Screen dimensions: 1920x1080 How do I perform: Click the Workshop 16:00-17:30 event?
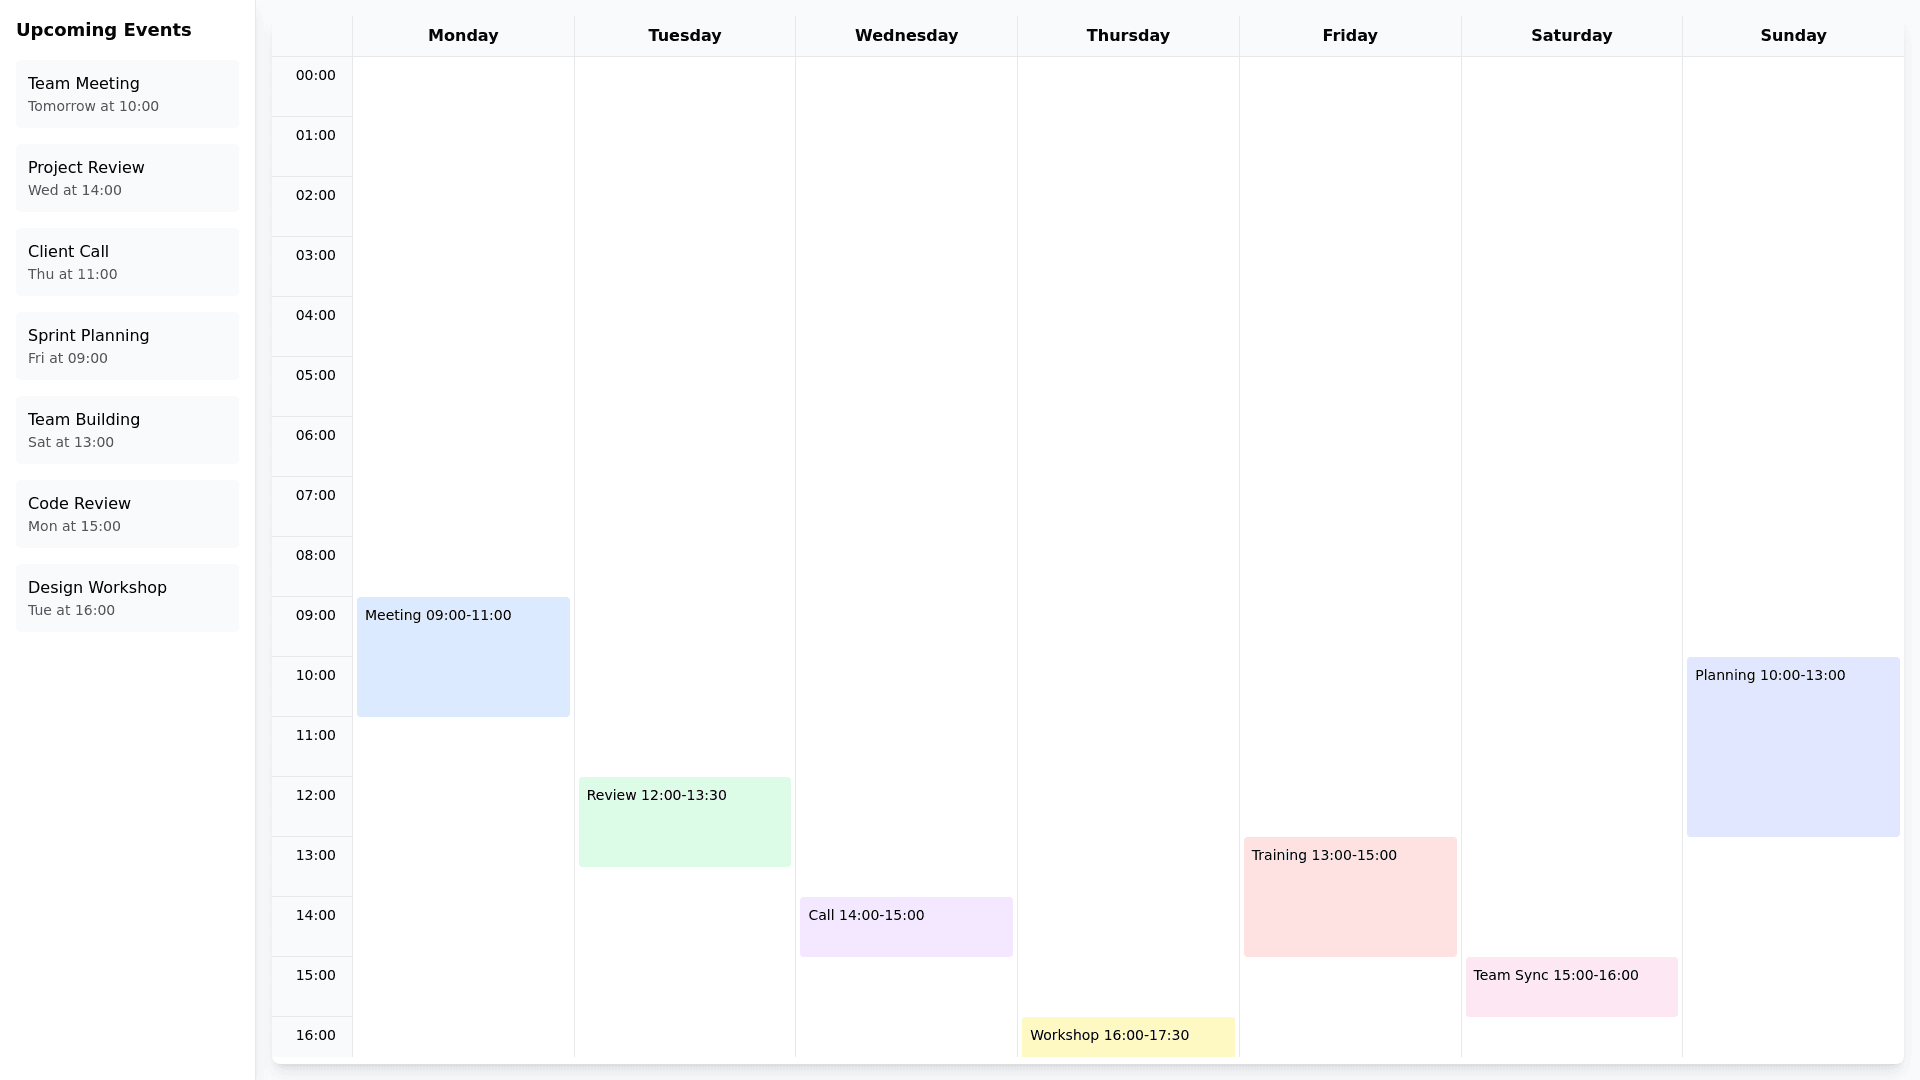[x=1128, y=1037]
